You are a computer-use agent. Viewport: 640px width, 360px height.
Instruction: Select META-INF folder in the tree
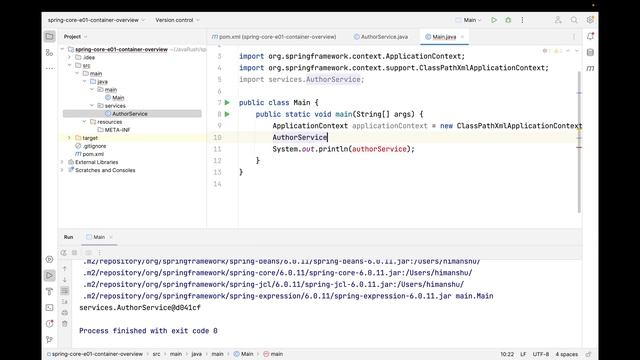[x=117, y=130]
